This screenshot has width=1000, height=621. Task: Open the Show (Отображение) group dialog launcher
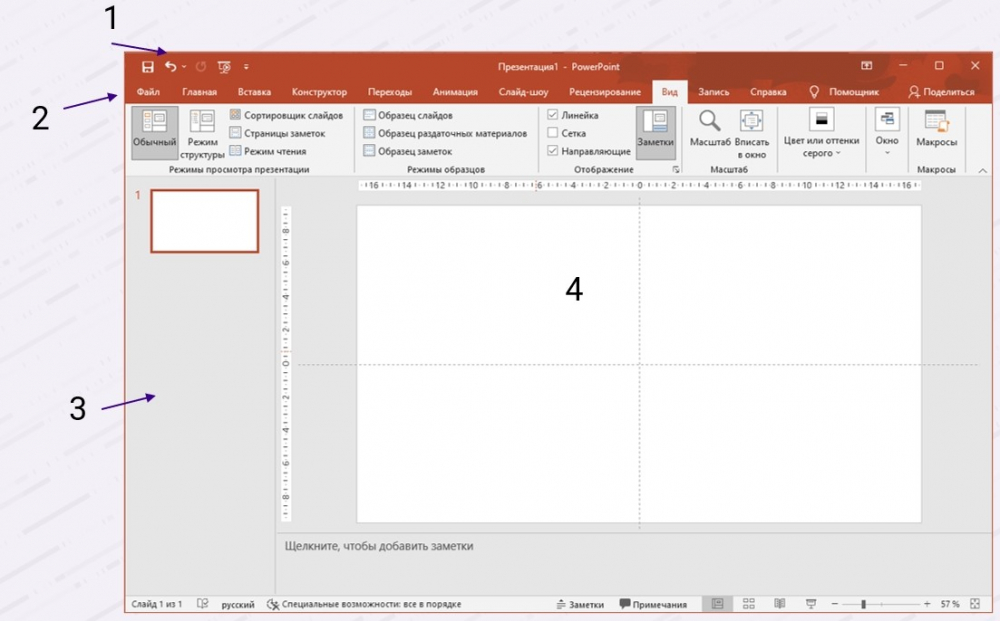[677, 170]
